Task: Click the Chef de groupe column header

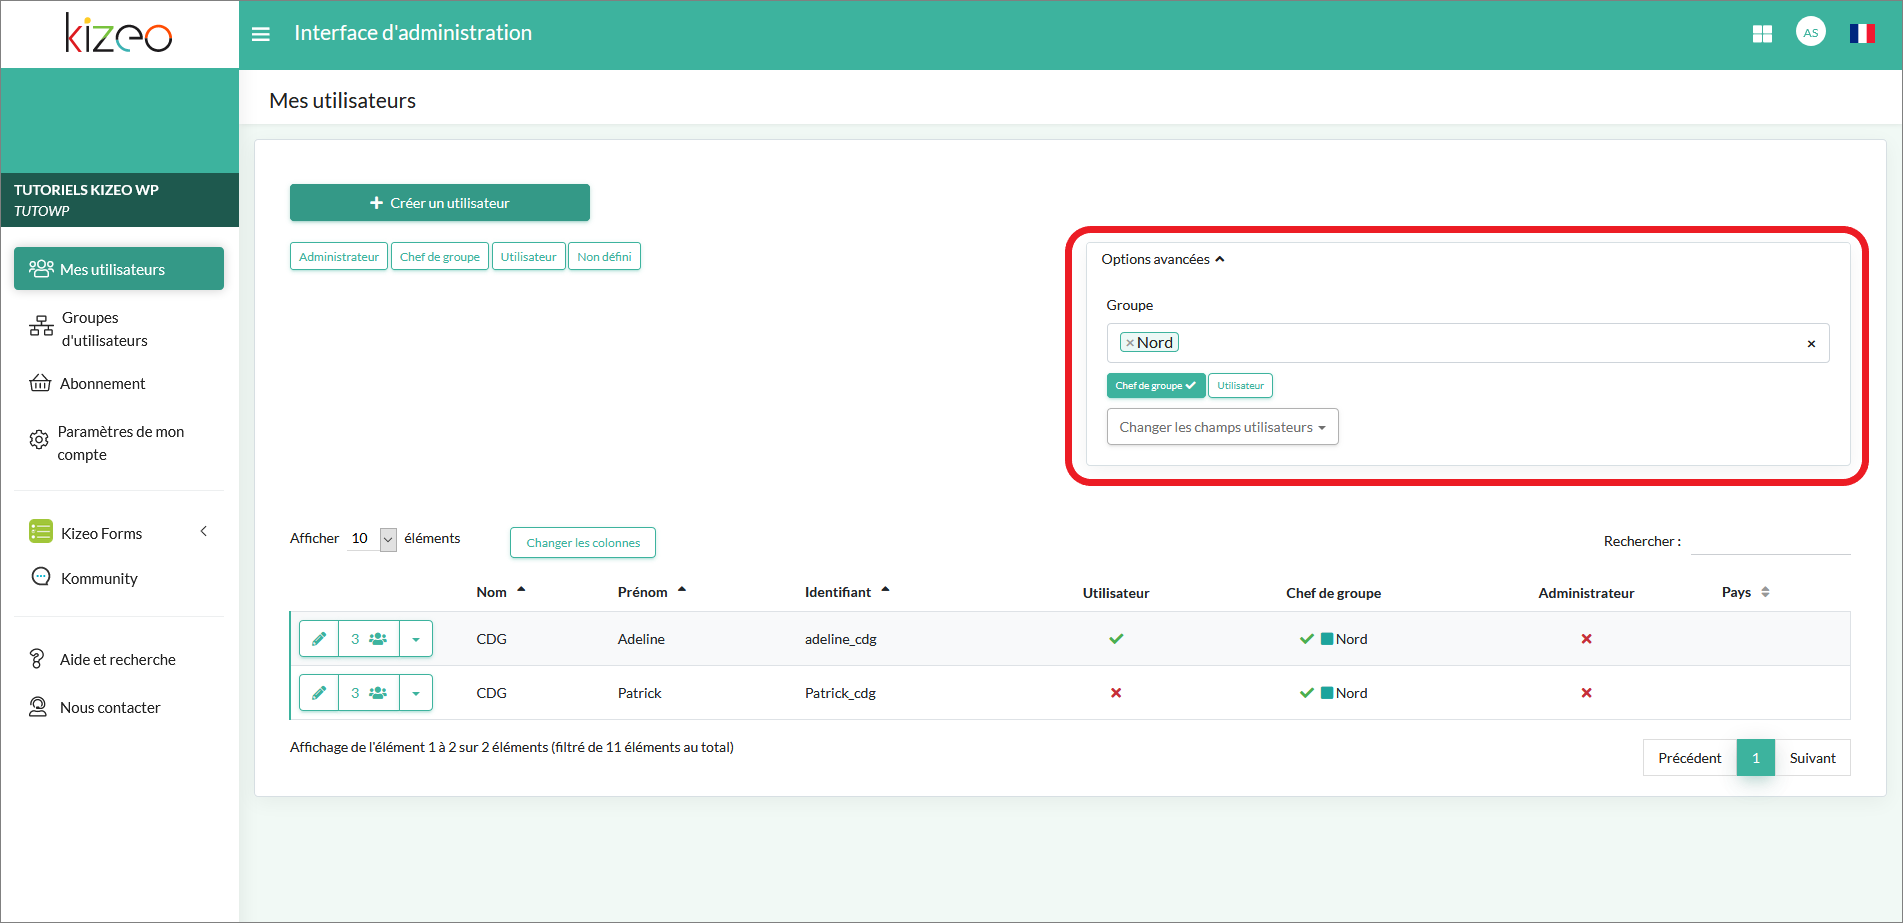Action: point(1333,593)
